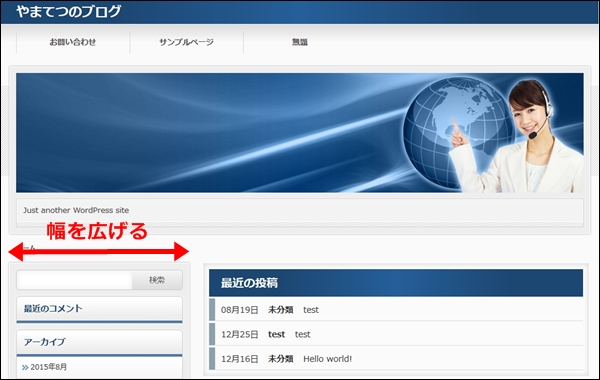600x380 pixels.
Task: Click the 12月16日 date text
Action: [x=240, y=359]
